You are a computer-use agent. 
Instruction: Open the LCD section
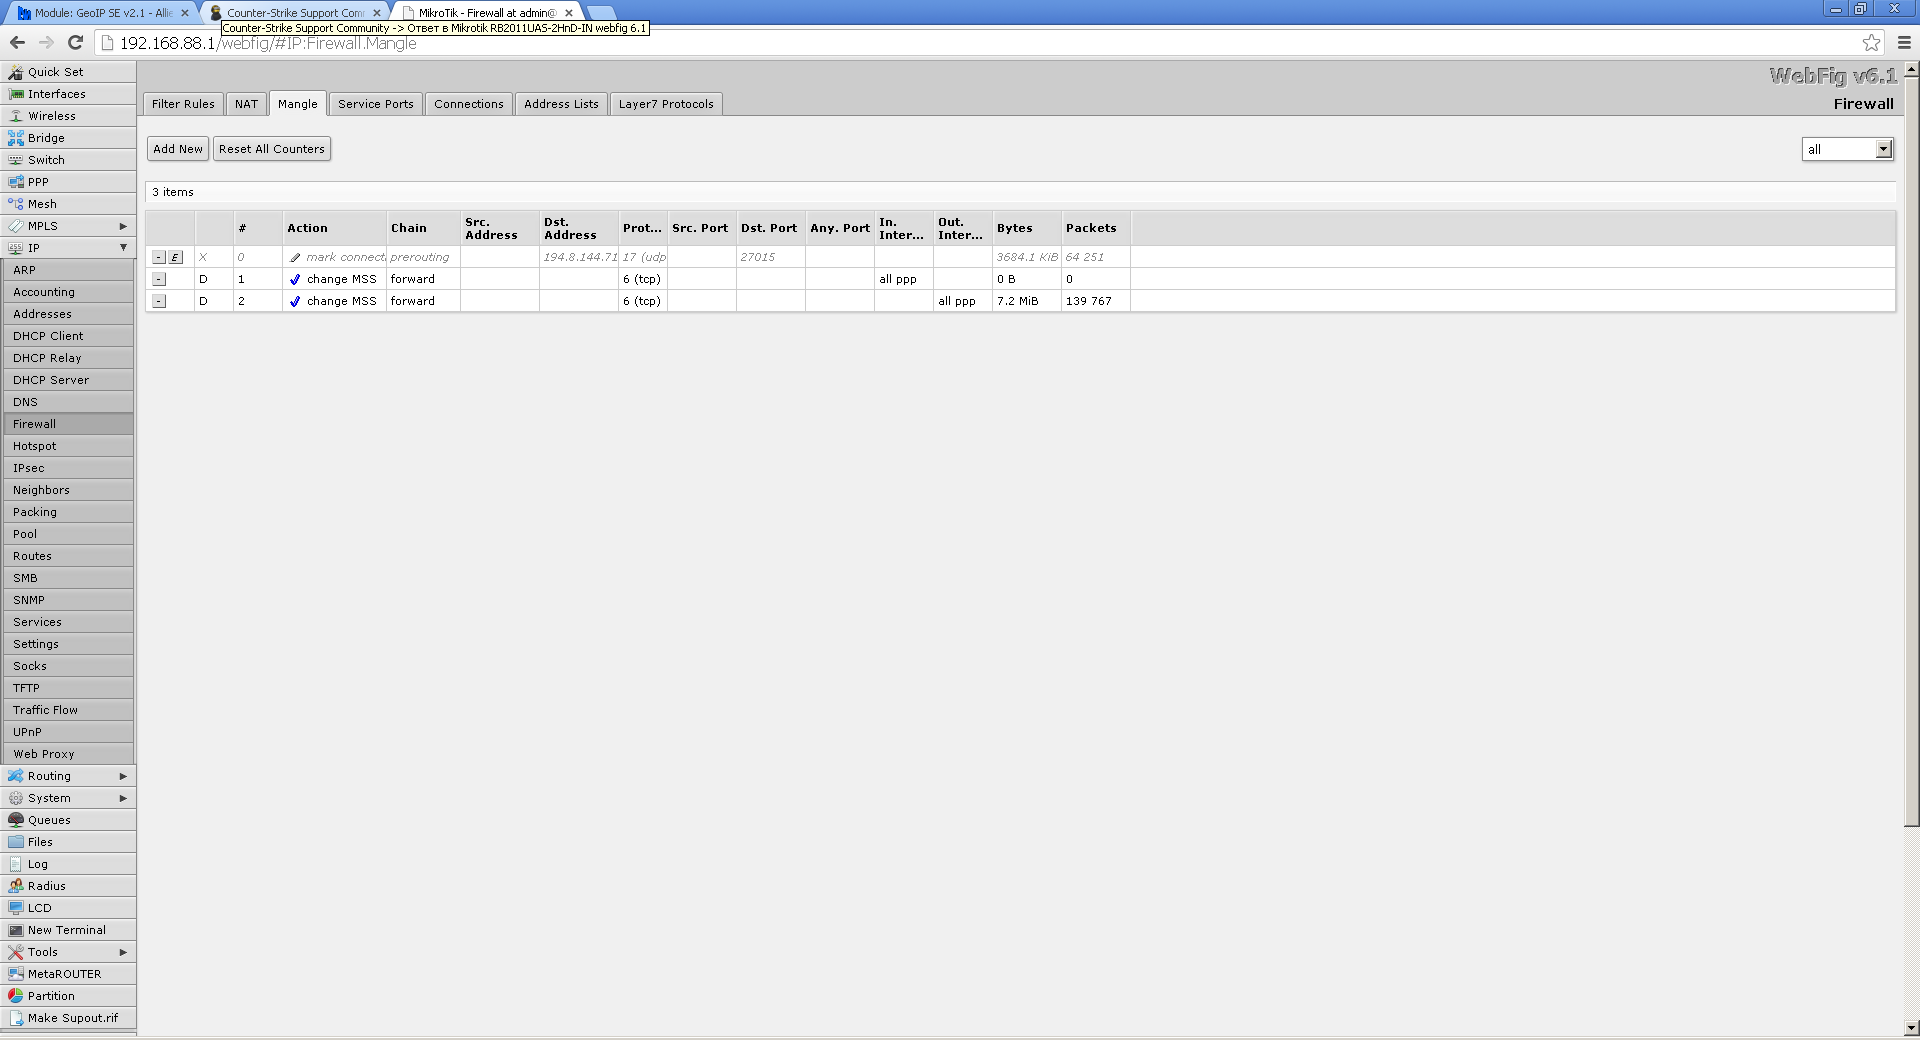pos(68,908)
